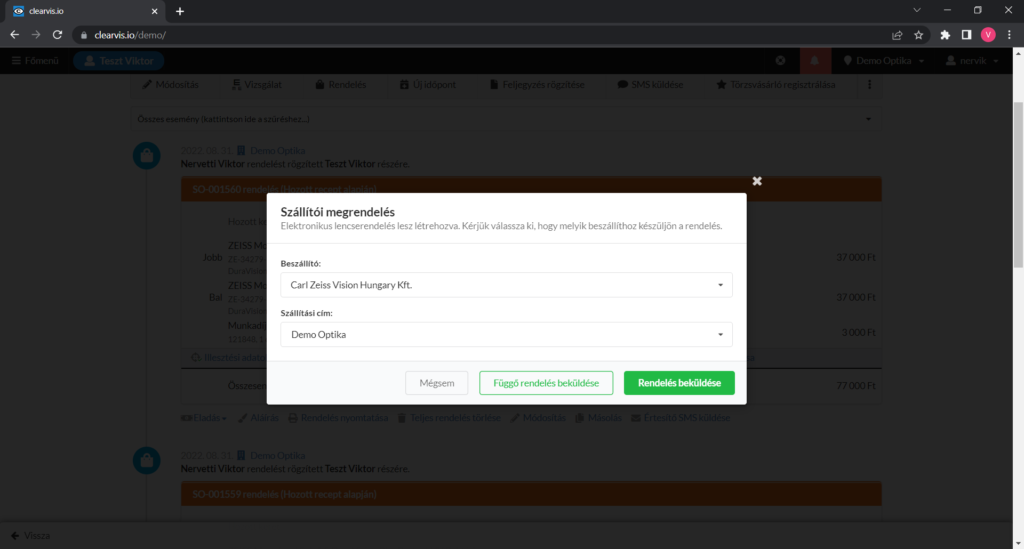Reload the page with browser refresh icon
Image resolution: width=1024 pixels, height=549 pixels.
[x=57, y=35]
